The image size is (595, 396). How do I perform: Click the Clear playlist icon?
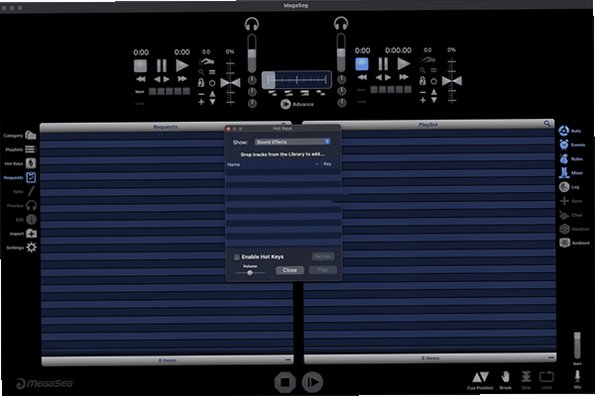click(x=564, y=215)
